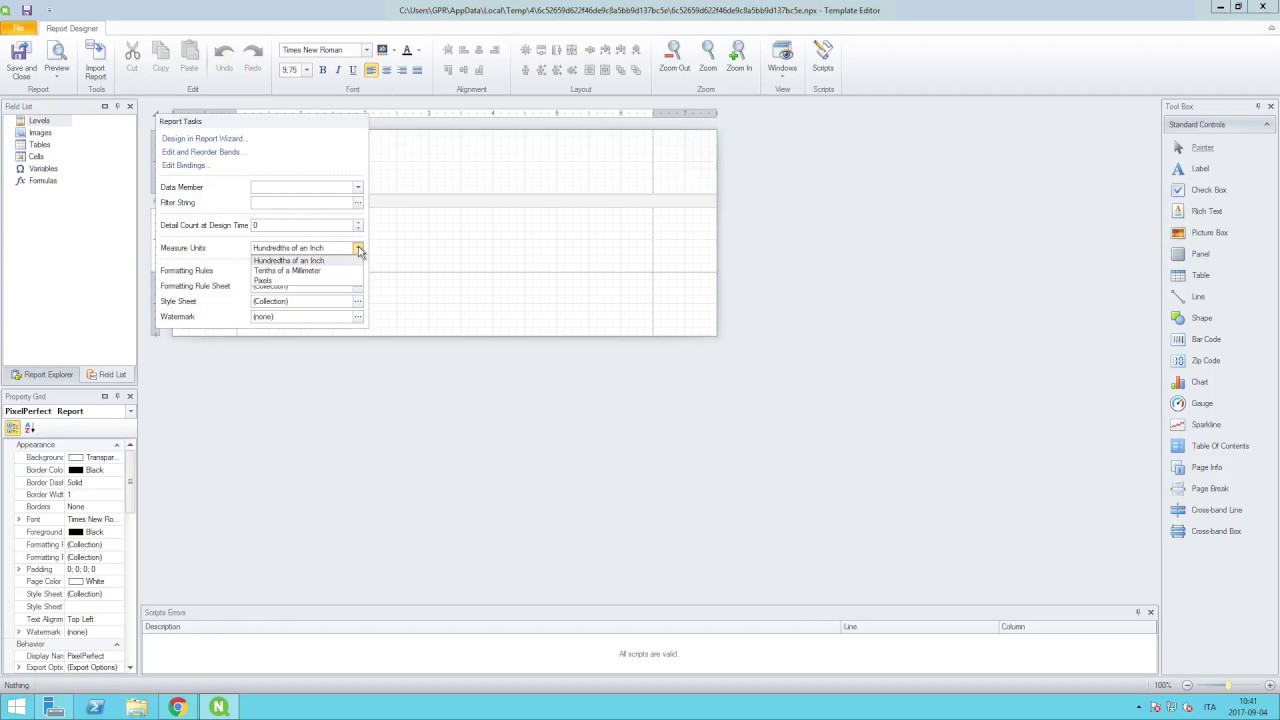Choose Hundredths of an Inch option
The height and width of the screenshot is (720, 1280).
pos(289,261)
